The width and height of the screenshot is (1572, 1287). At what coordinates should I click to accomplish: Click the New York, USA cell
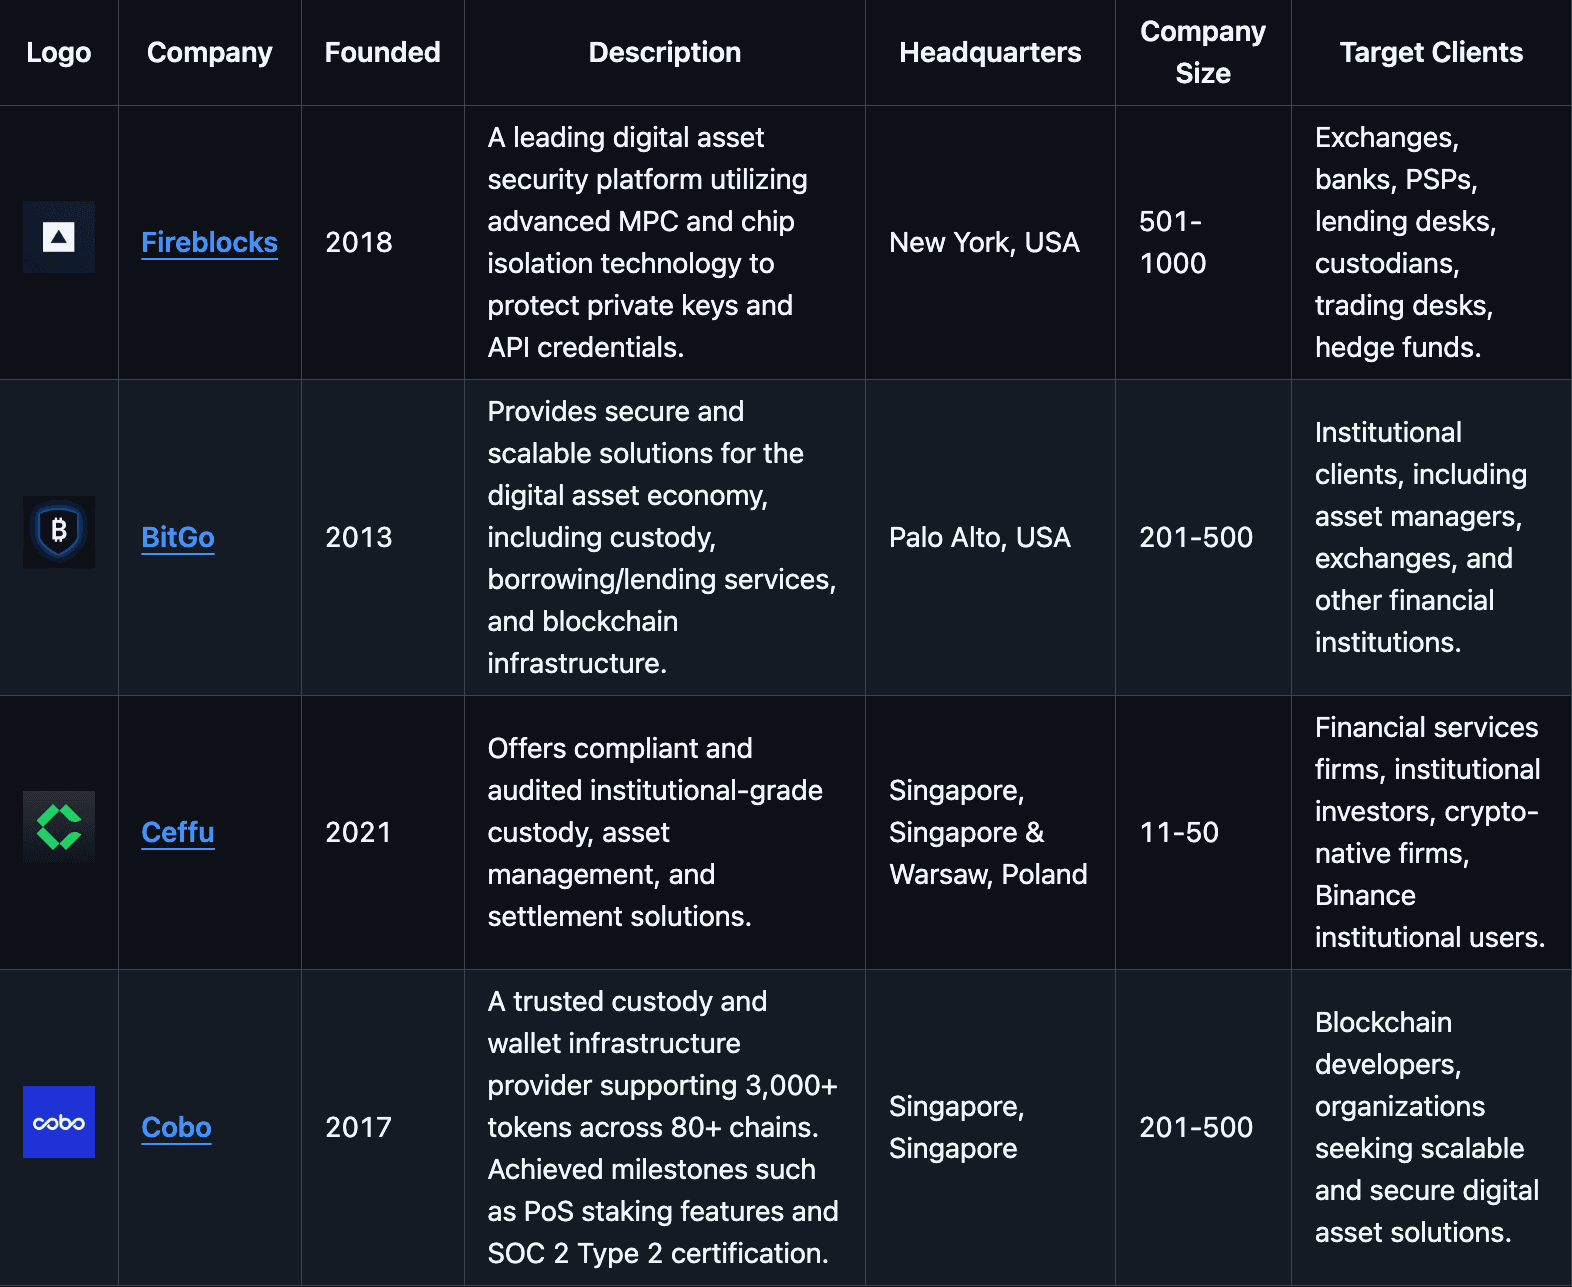coord(984,242)
